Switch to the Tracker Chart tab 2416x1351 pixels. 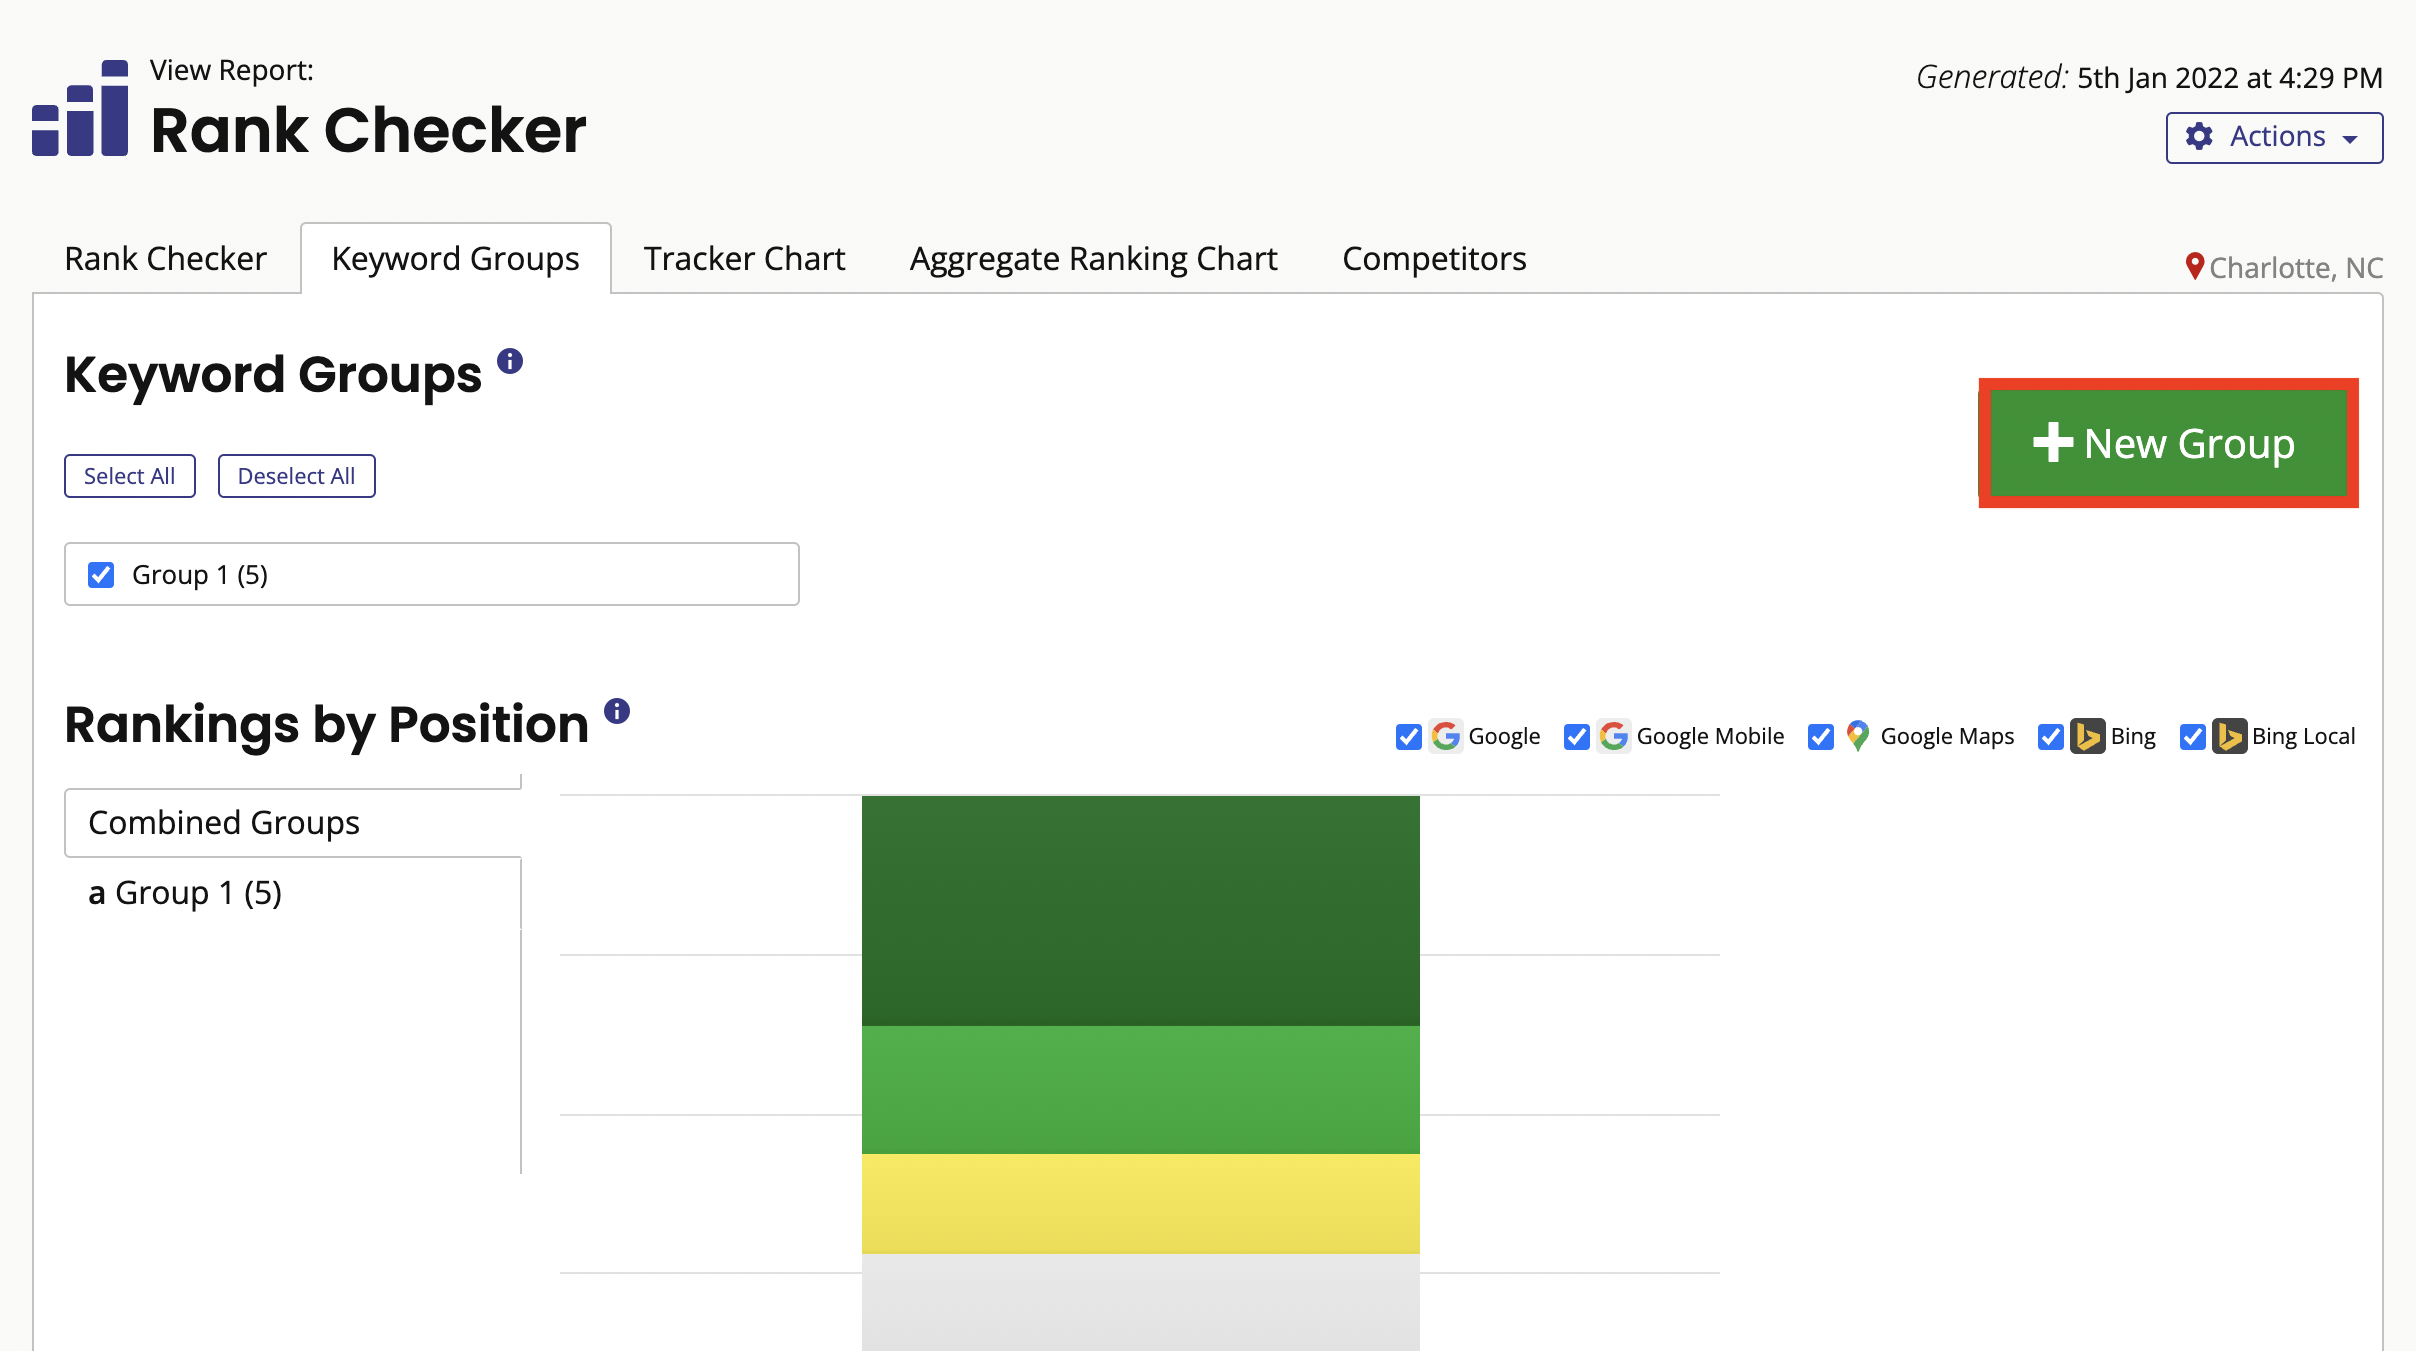pos(744,258)
